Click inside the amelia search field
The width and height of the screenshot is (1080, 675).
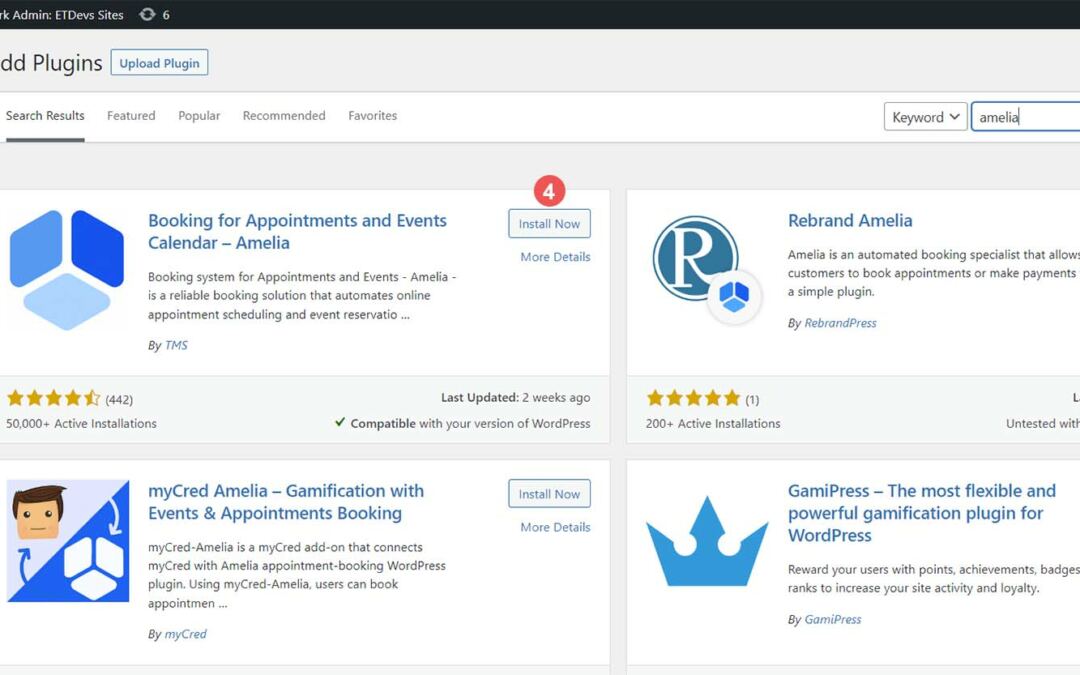(1020, 116)
